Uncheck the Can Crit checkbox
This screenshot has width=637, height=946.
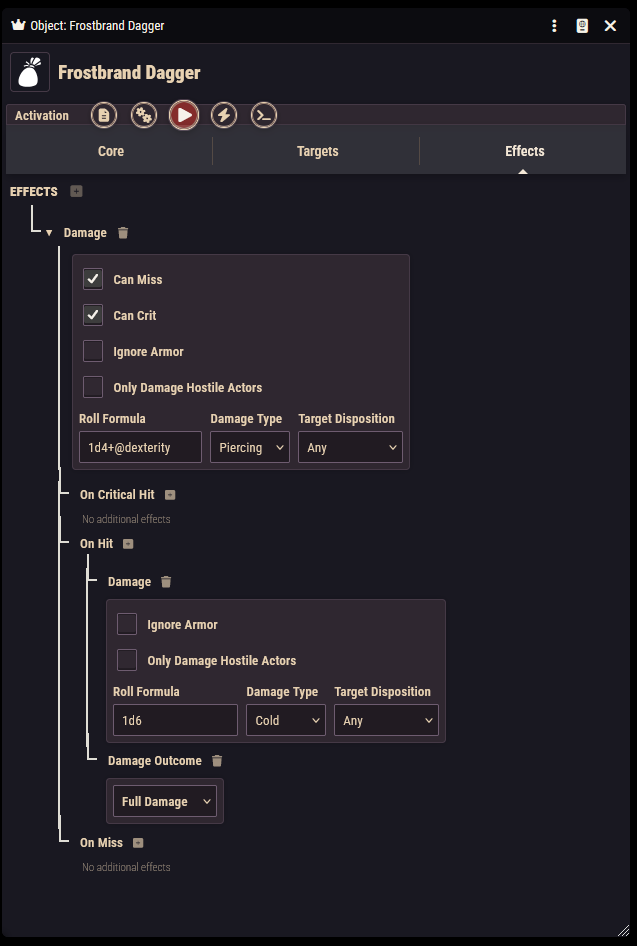93,315
